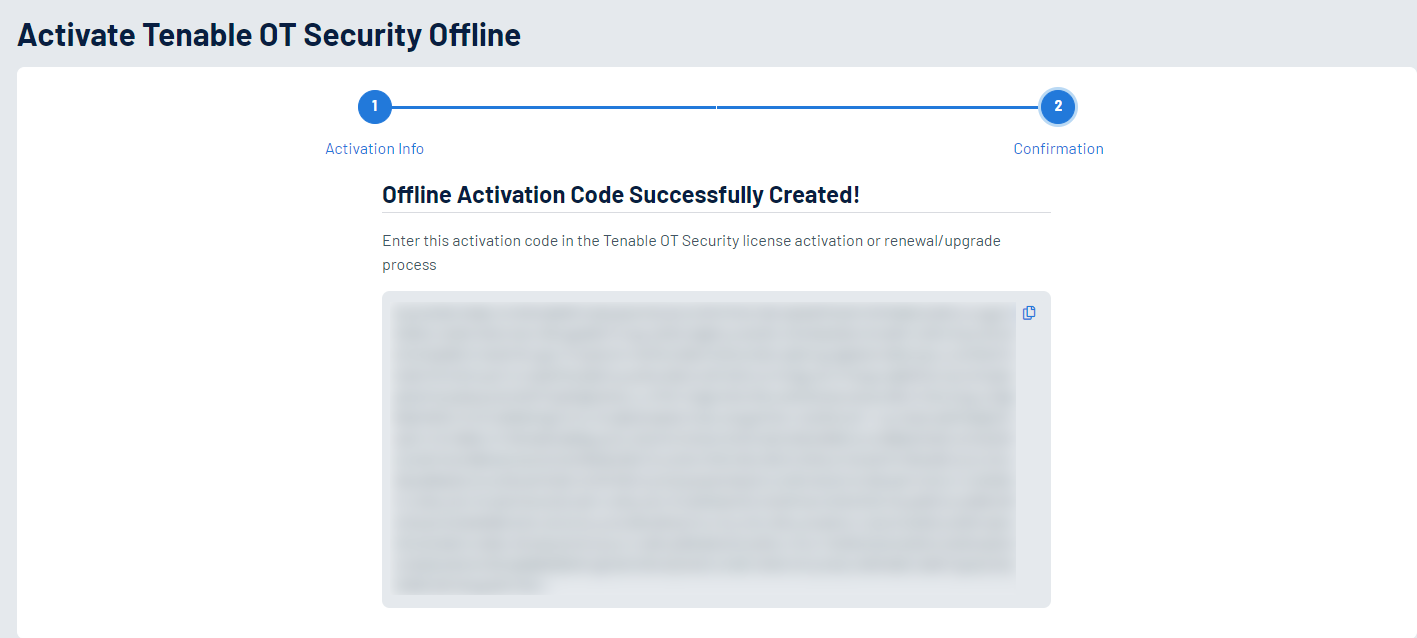Viewport: 1417px width, 638px height.
Task: Click the progress line's right half before step 2
Action: (877, 106)
